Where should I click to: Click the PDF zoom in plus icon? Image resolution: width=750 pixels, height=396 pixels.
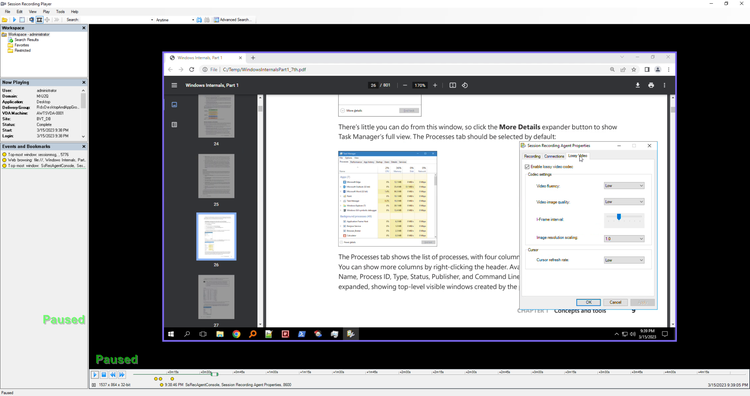tap(435, 85)
